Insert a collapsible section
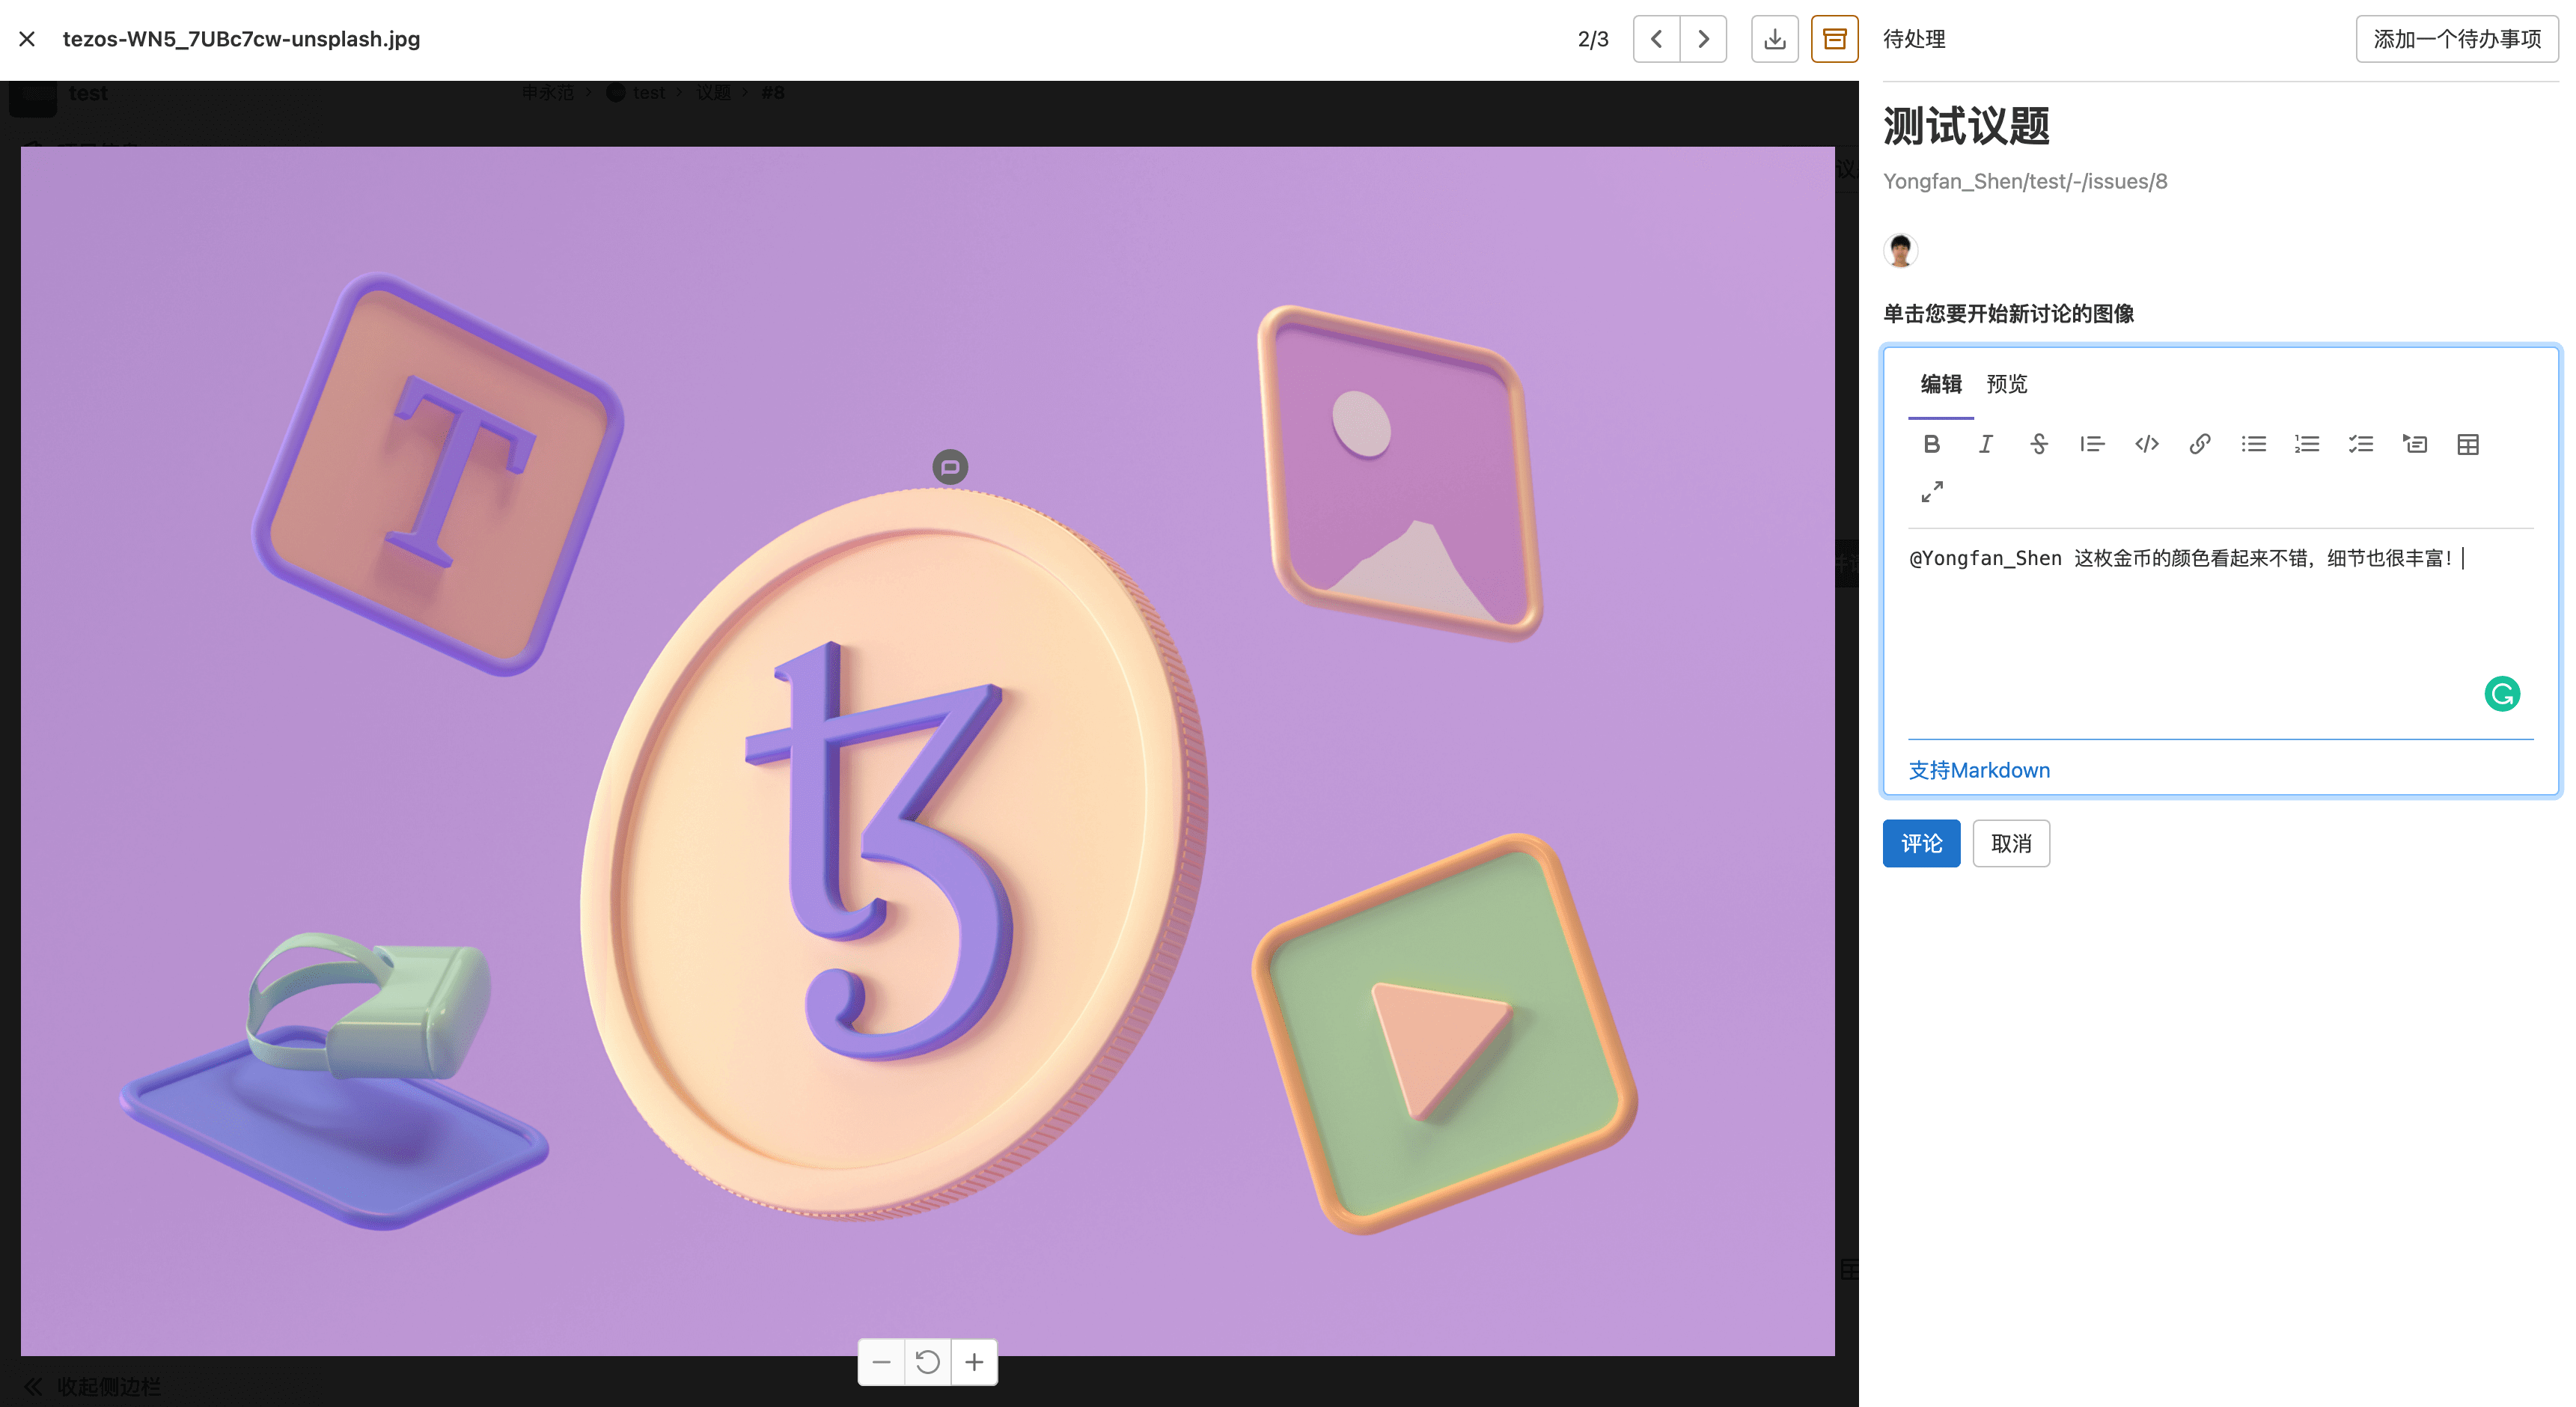Screen dimensions: 2576x1407 click(2415, 444)
